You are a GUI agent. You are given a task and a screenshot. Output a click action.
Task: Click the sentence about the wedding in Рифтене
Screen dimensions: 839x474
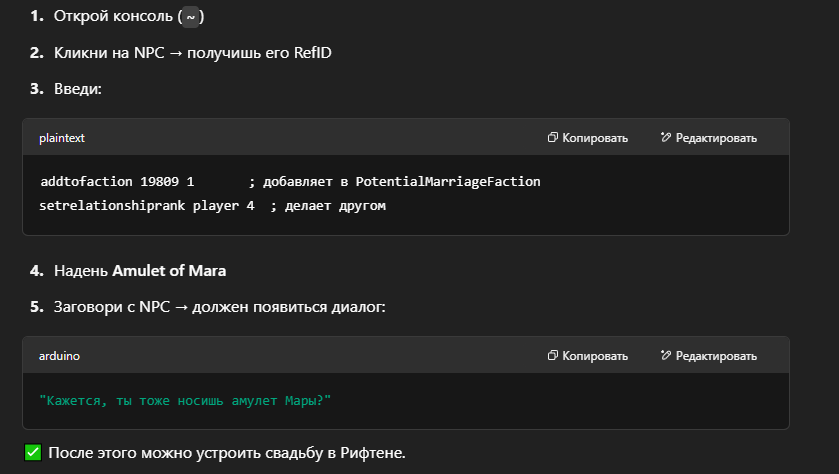click(227, 453)
